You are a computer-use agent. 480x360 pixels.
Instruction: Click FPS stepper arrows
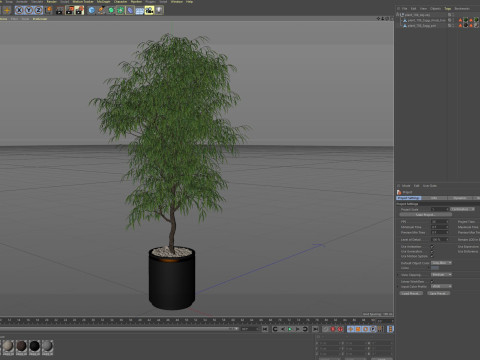[x=447, y=222]
